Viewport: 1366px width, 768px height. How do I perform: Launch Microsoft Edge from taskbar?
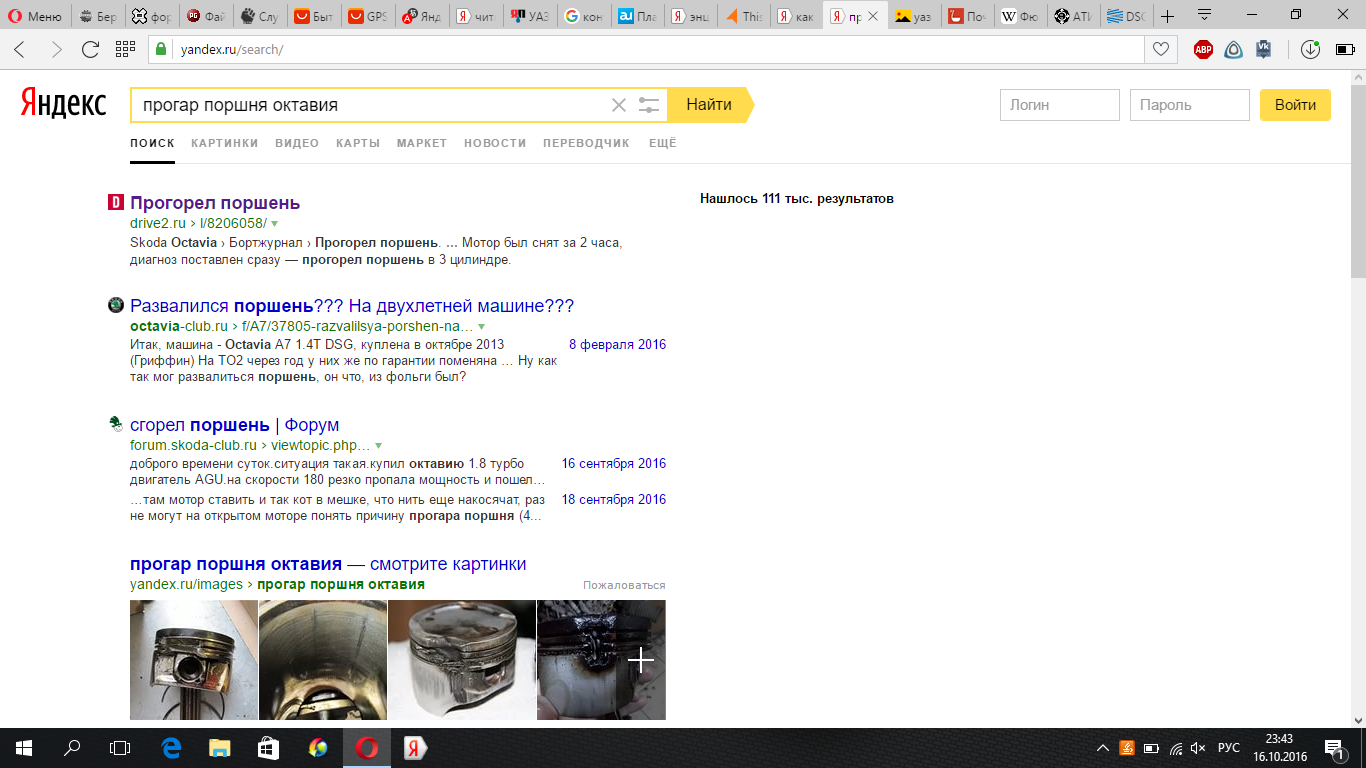click(x=171, y=748)
